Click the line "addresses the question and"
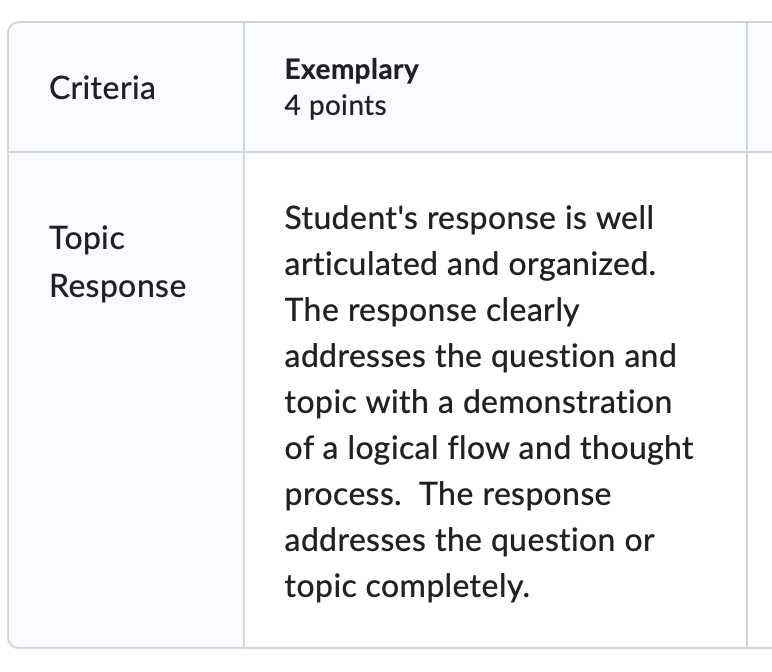Viewport: 772px width, 672px height. (481, 356)
